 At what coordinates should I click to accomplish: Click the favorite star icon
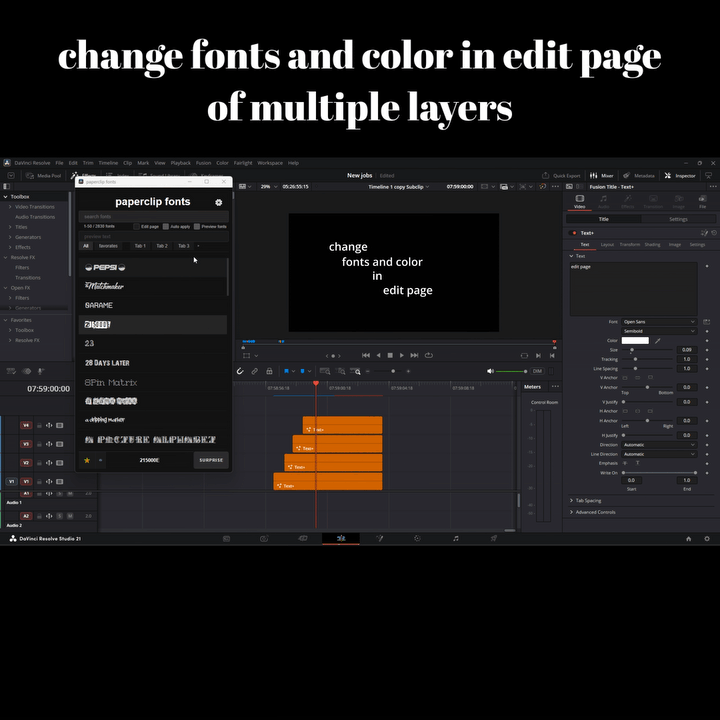coord(87,460)
